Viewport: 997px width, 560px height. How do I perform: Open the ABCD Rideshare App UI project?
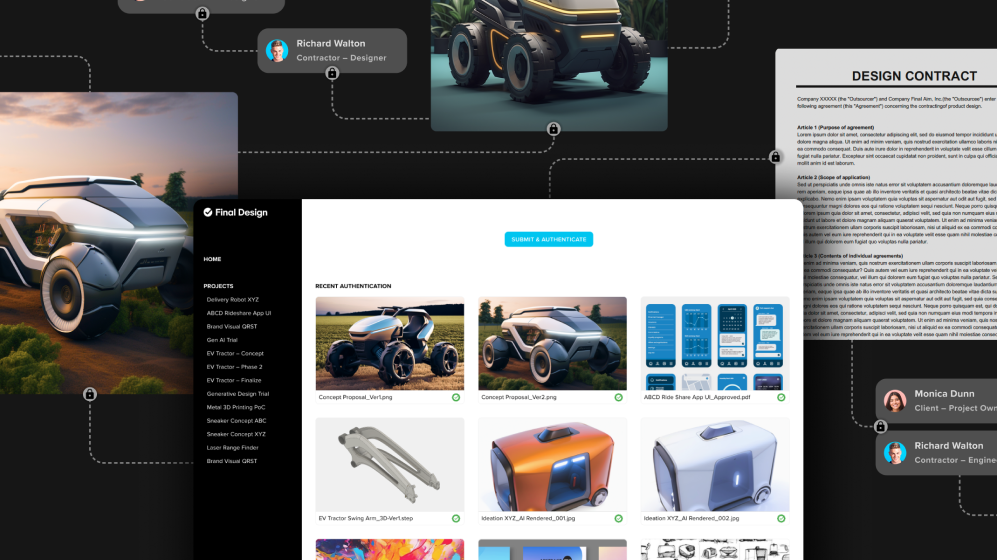click(x=238, y=313)
